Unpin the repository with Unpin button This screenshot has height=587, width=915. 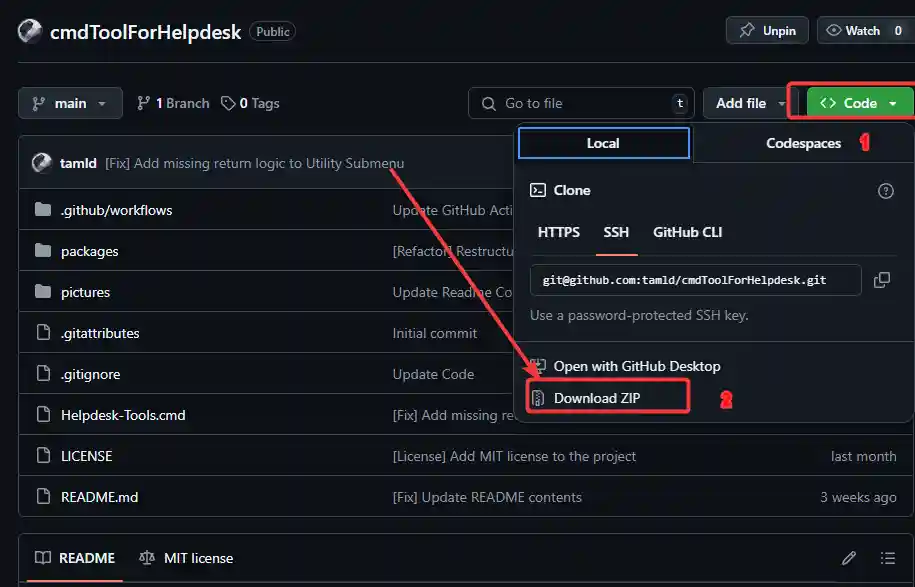(768, 31)
